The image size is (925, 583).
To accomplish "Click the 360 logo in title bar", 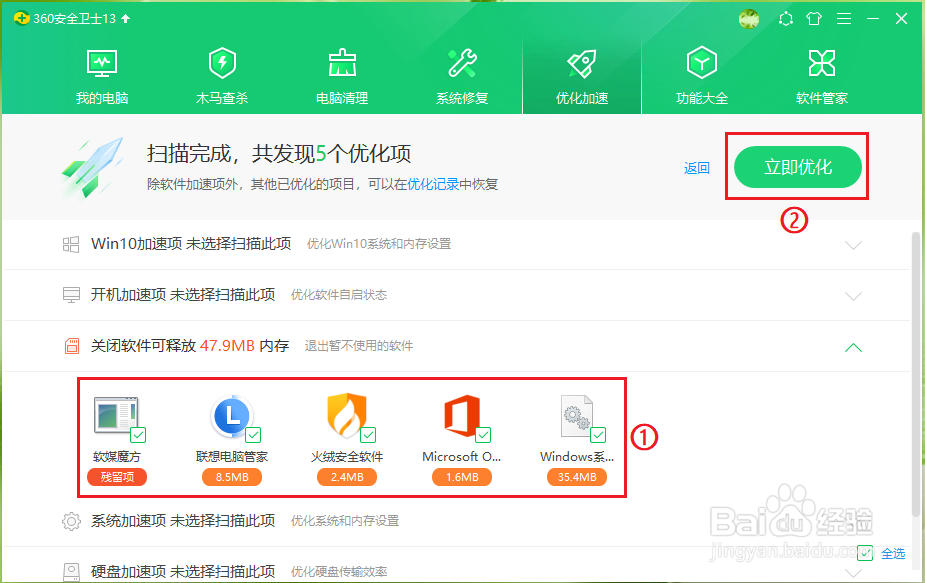I will tap(22, 18).
